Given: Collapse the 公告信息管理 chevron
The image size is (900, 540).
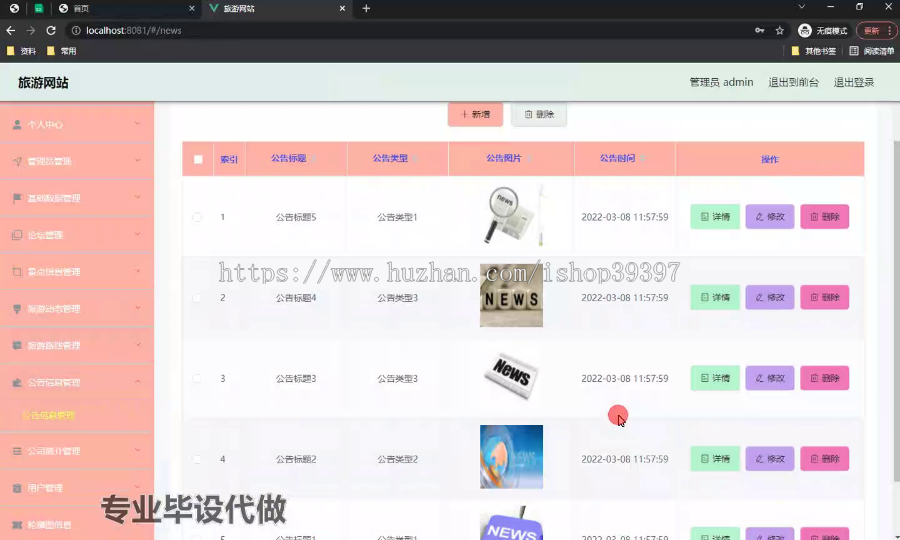Looking at the screenshot, I should click(x=137, y=382).
